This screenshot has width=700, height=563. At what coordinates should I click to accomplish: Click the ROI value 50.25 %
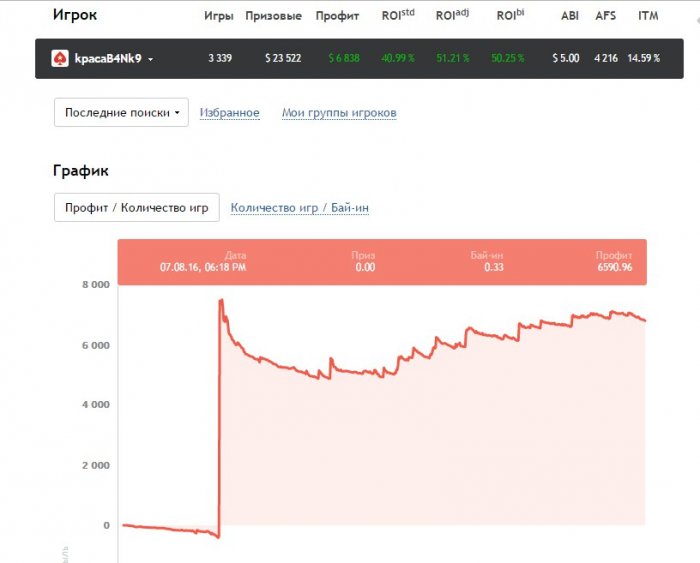508,58
